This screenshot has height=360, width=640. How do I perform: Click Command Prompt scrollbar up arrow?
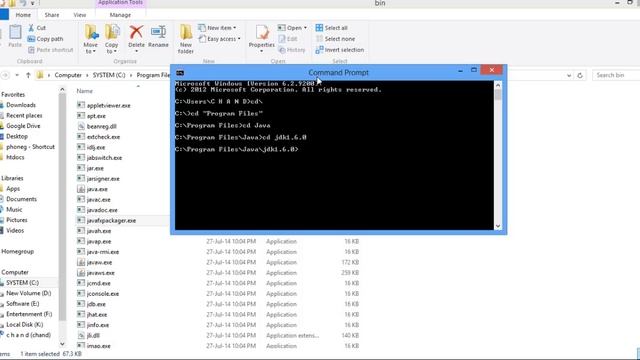pyautogui.click(x=498, y=85)
